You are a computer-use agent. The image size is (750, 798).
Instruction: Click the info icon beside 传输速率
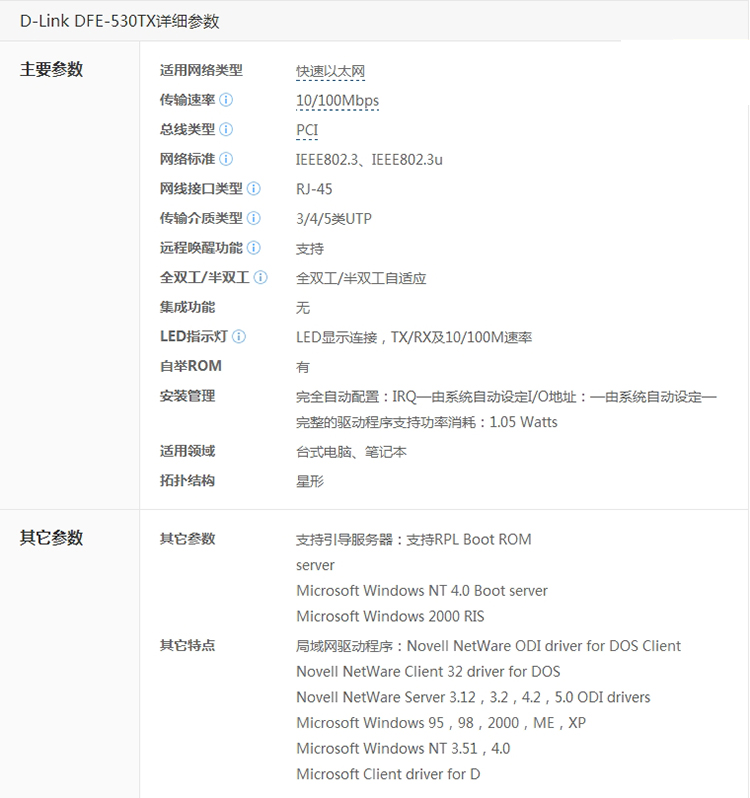[x=226, y=100]
